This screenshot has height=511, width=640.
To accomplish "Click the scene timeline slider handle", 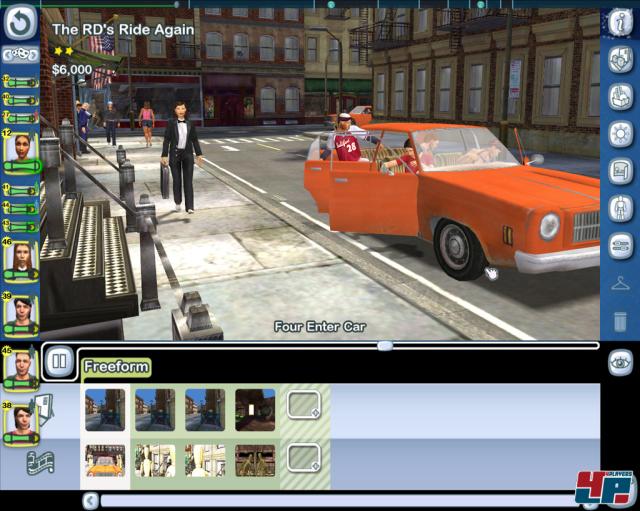I will 385,346.
